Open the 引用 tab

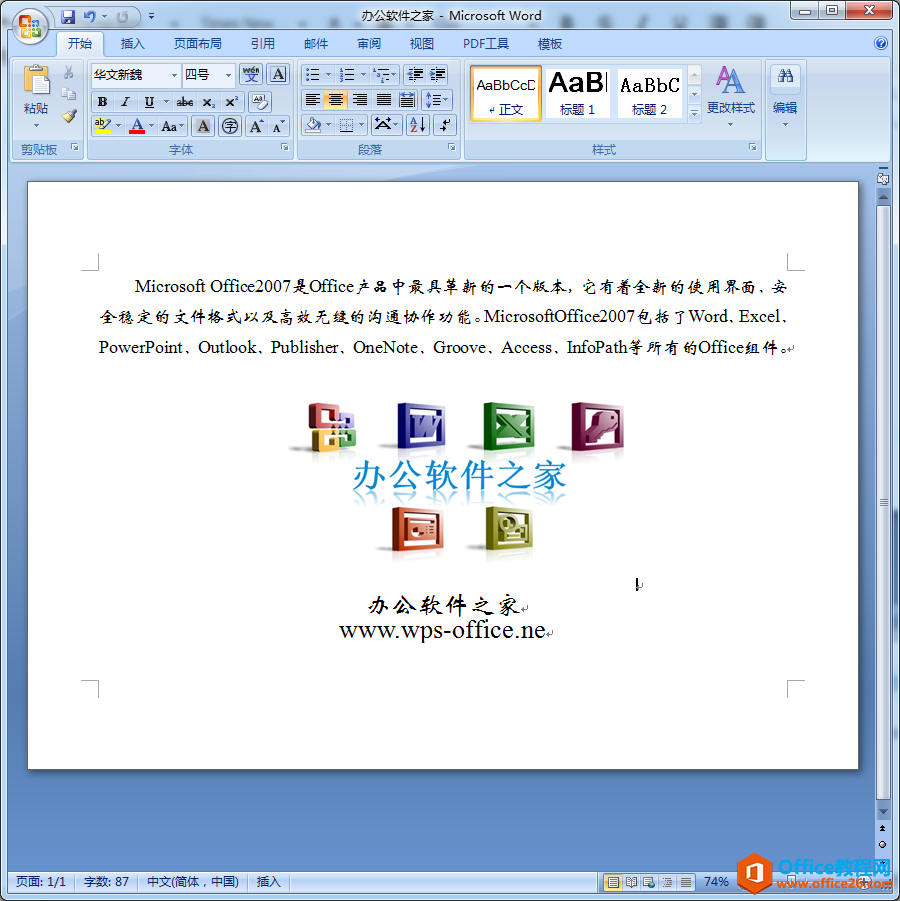coord(263,44)
